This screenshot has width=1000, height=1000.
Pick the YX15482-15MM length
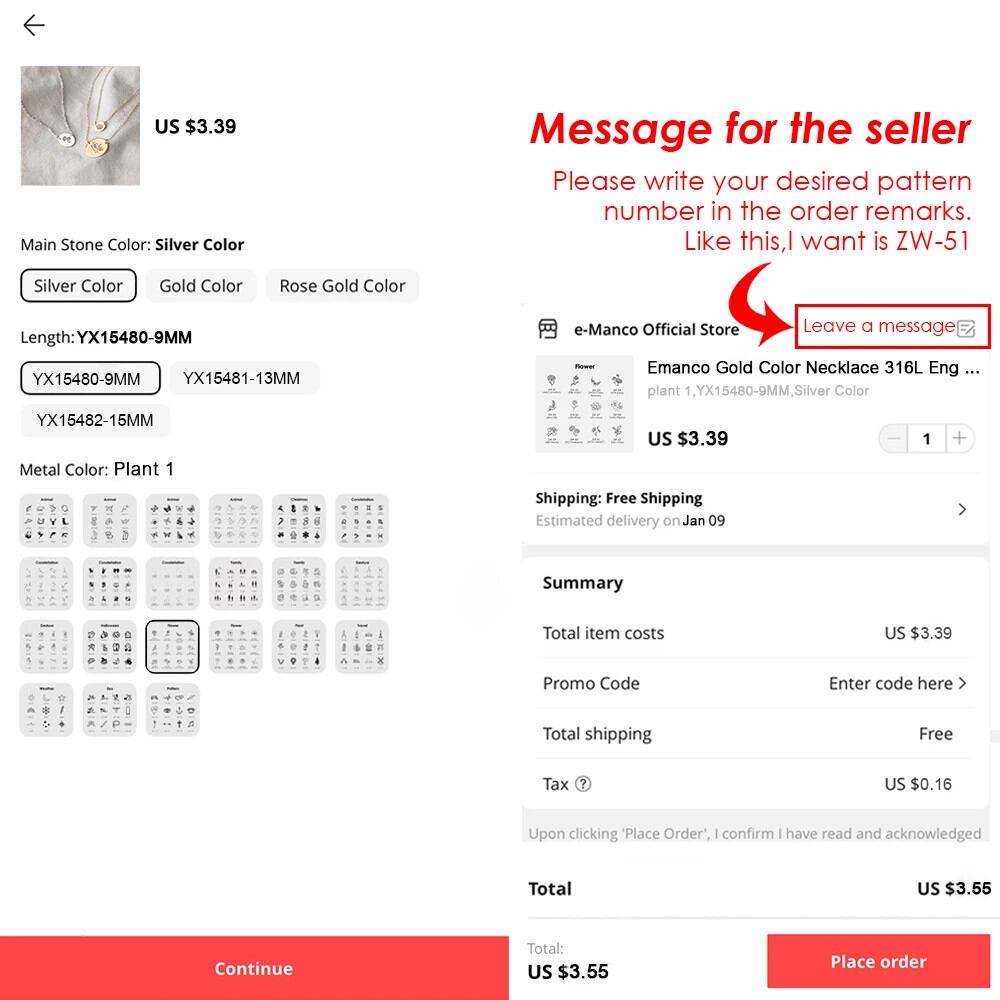coord(94,420)
